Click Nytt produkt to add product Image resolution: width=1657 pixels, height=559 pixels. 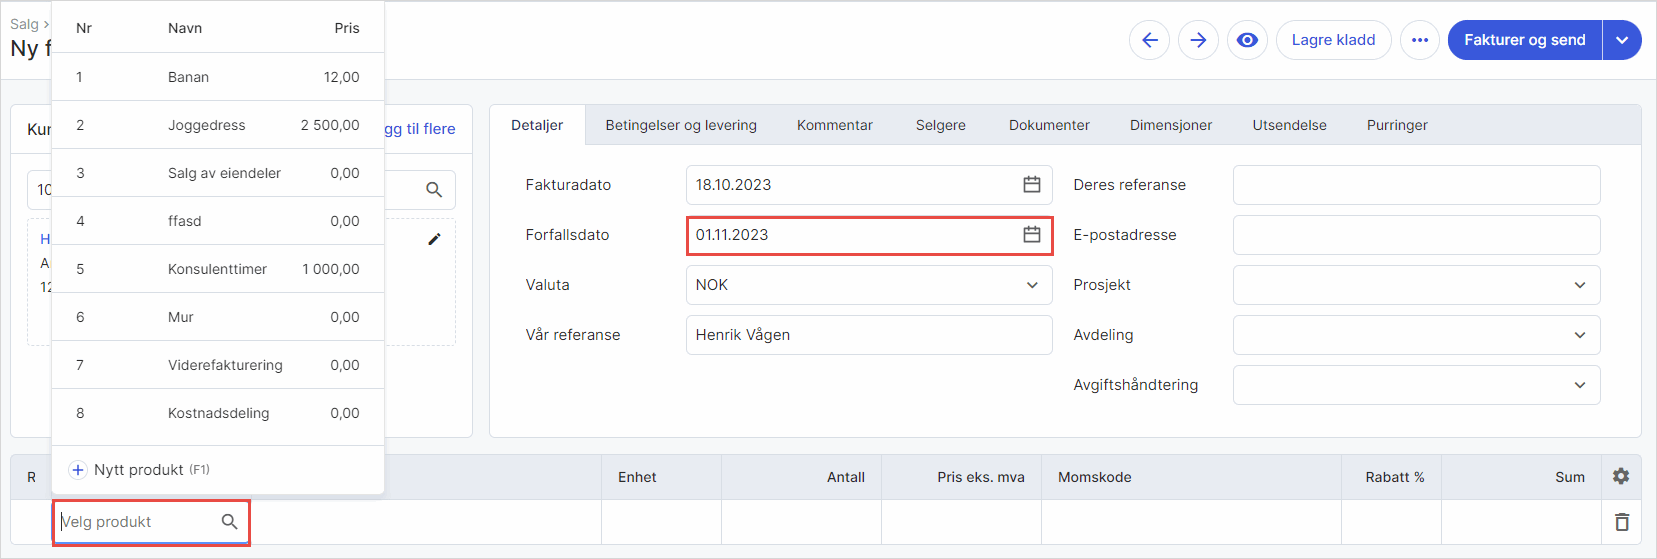click(x=139, y=470)
